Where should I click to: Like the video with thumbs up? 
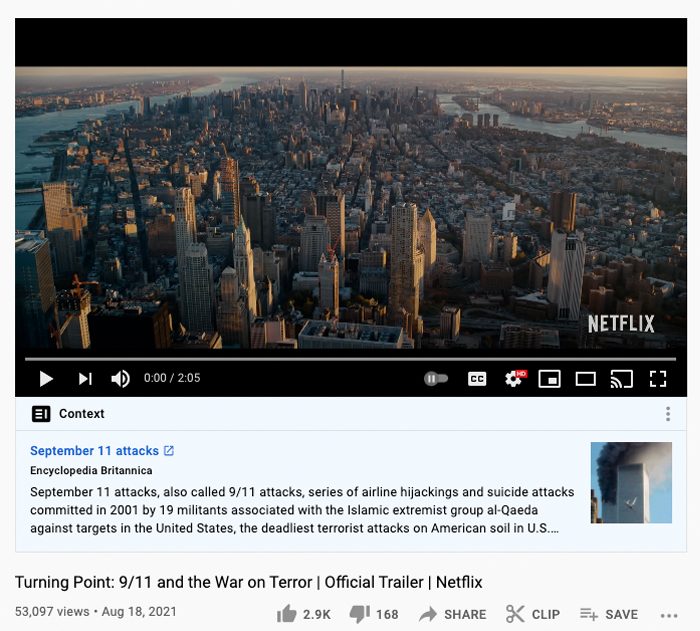(304, 614)
